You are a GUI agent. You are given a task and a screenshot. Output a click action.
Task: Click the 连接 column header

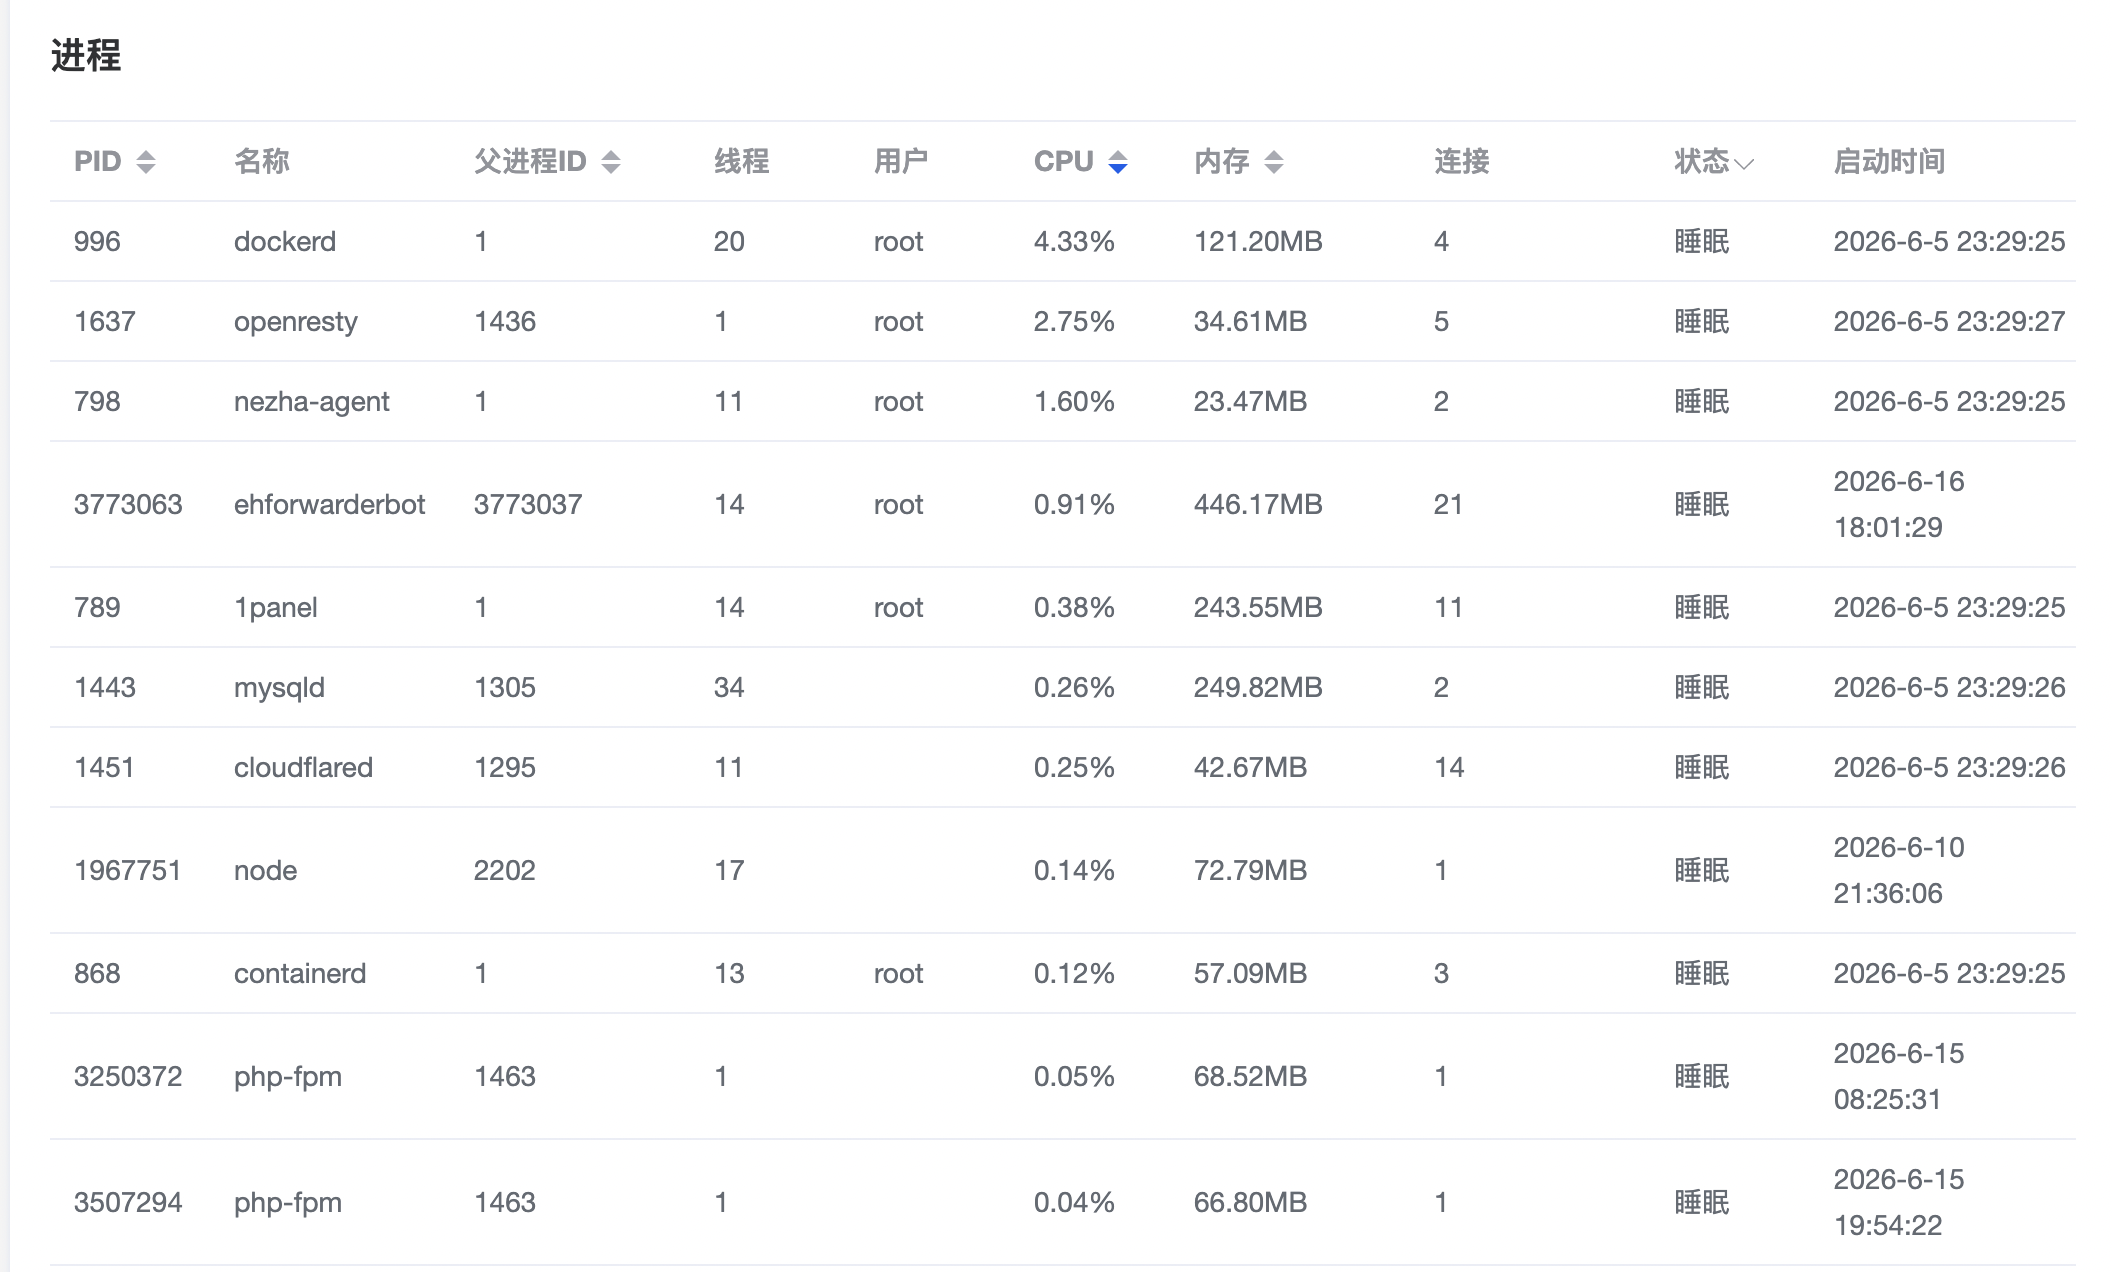[x=1461, y=161]
